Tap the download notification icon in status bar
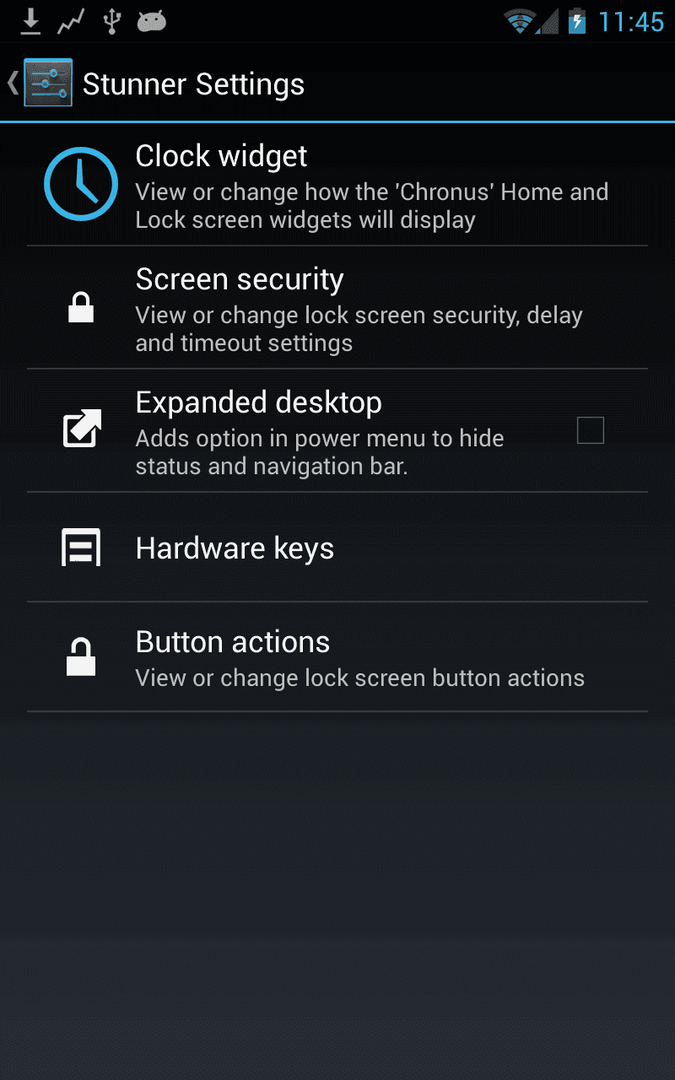Screen dimensions: 675x1080 pos(30,21)
